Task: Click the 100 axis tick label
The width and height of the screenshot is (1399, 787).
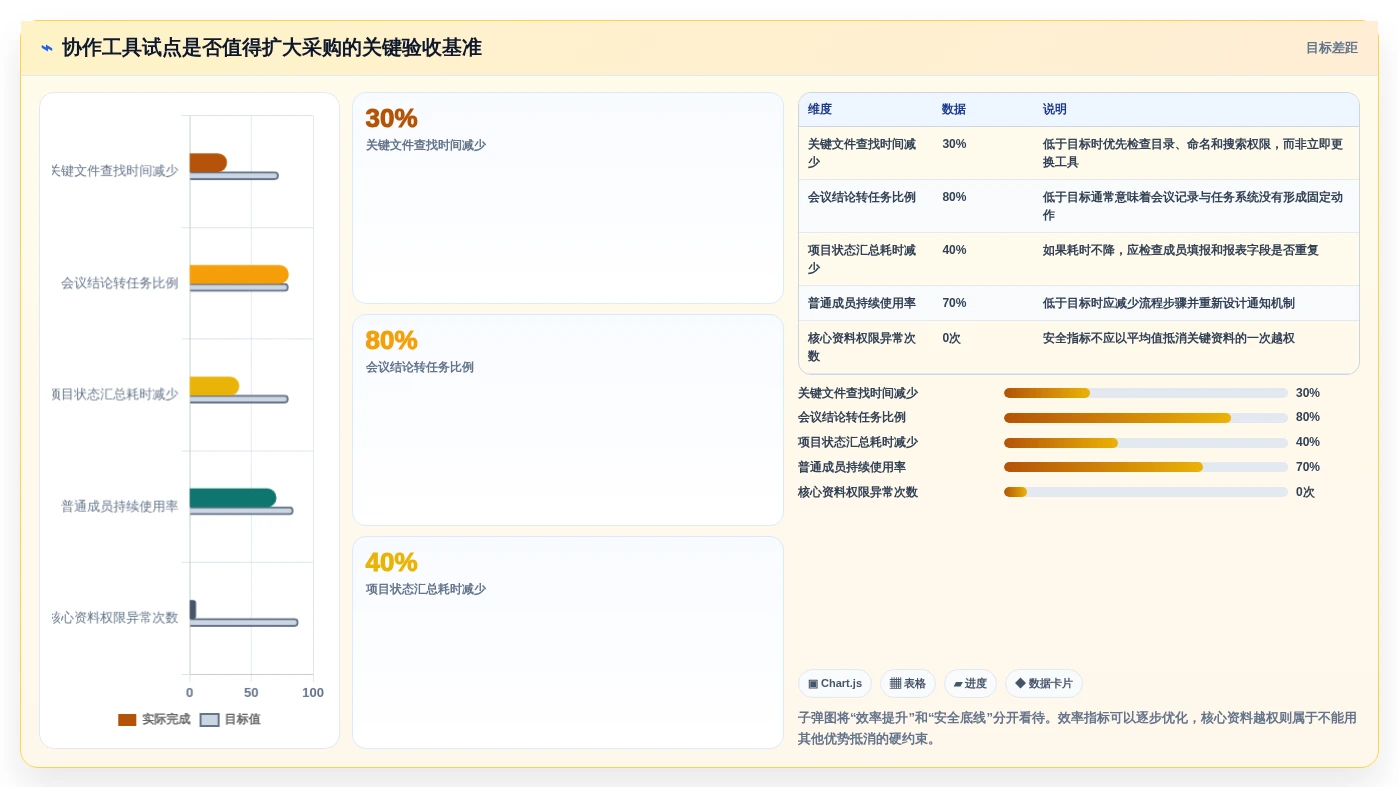Action: pyautogui.click(x=313, y=693)
